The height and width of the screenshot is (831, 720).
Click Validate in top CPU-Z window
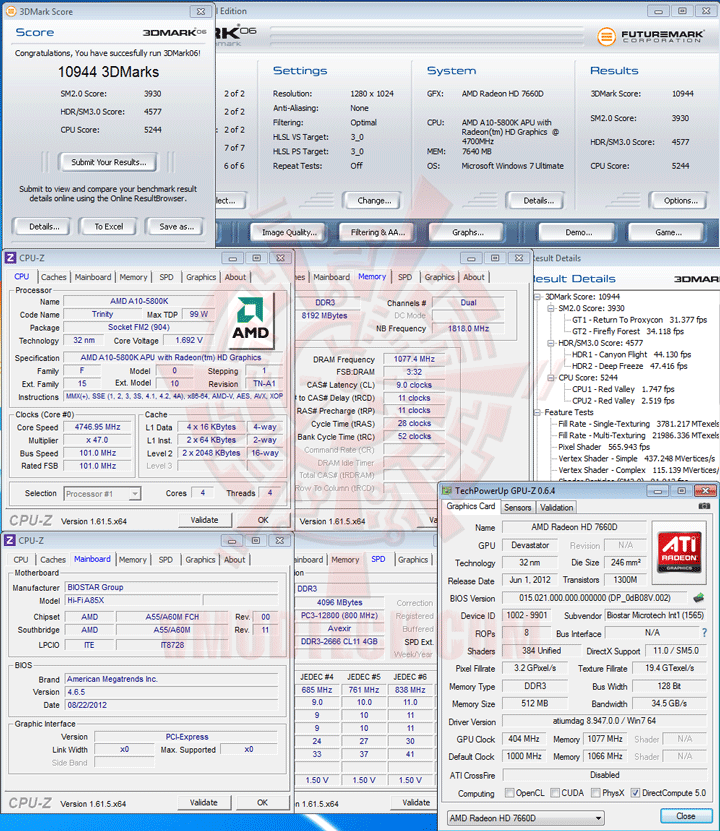(x=205, y=520)
